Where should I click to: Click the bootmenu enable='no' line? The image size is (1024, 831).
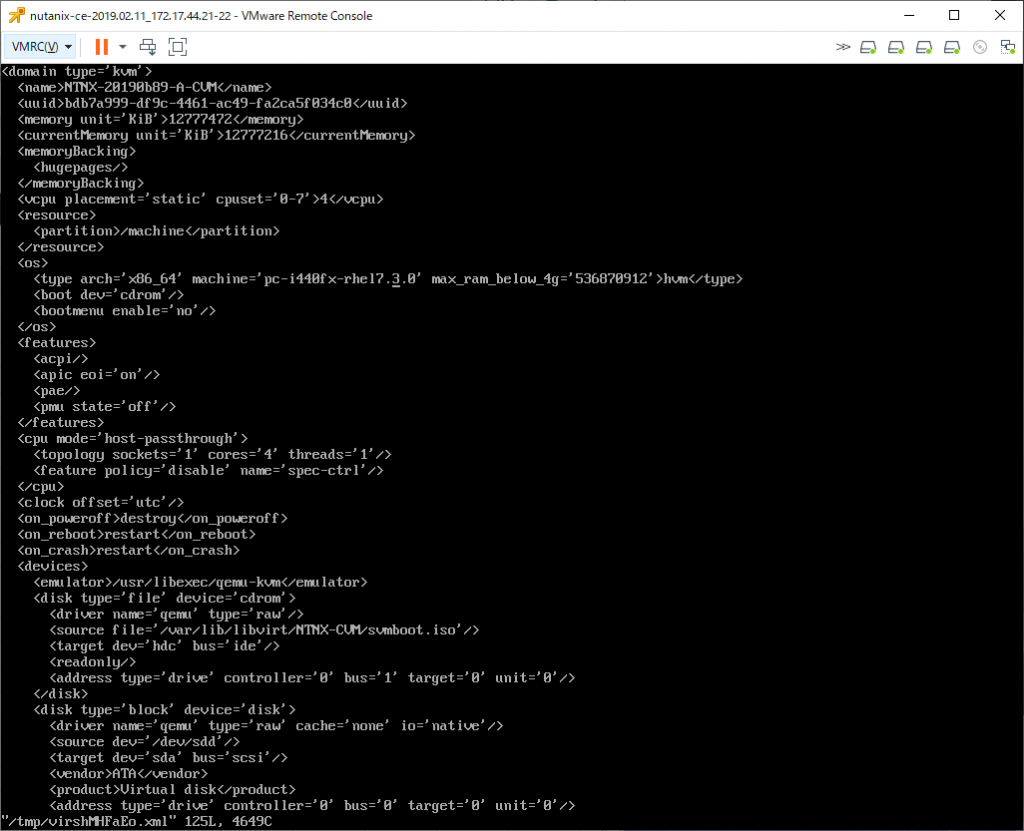point(125,311)
